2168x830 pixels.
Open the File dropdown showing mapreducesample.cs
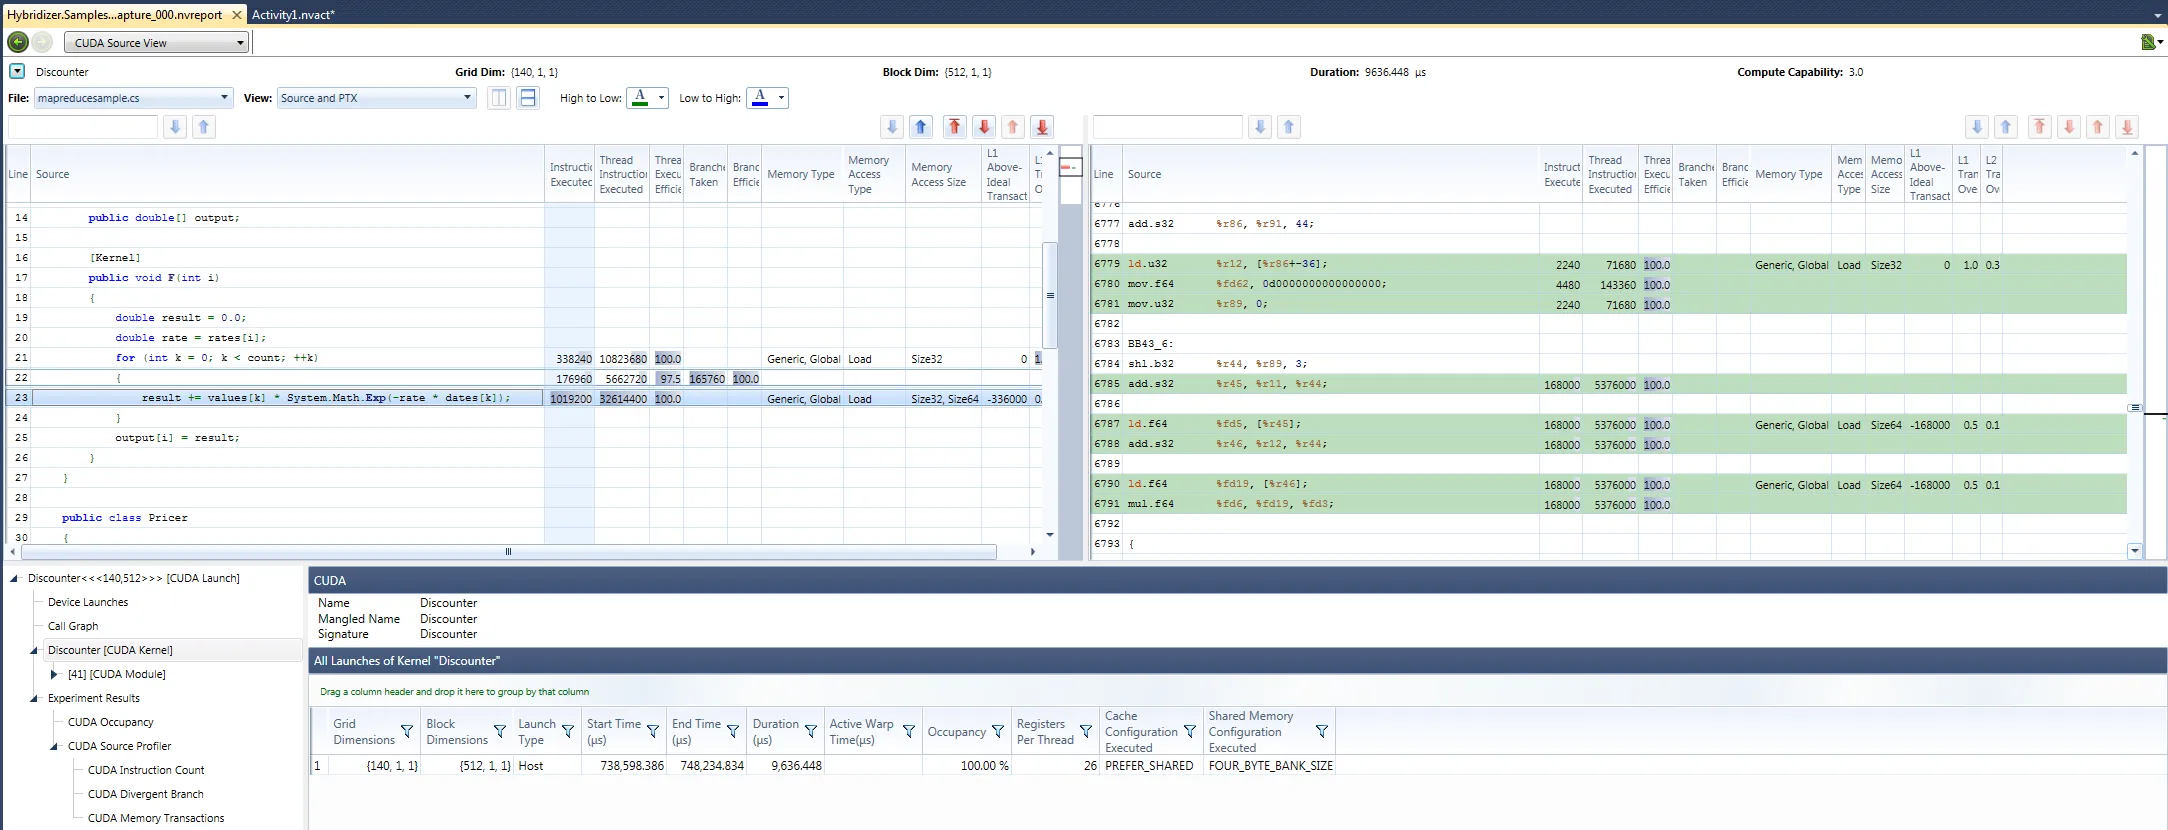tap(133, 98)
